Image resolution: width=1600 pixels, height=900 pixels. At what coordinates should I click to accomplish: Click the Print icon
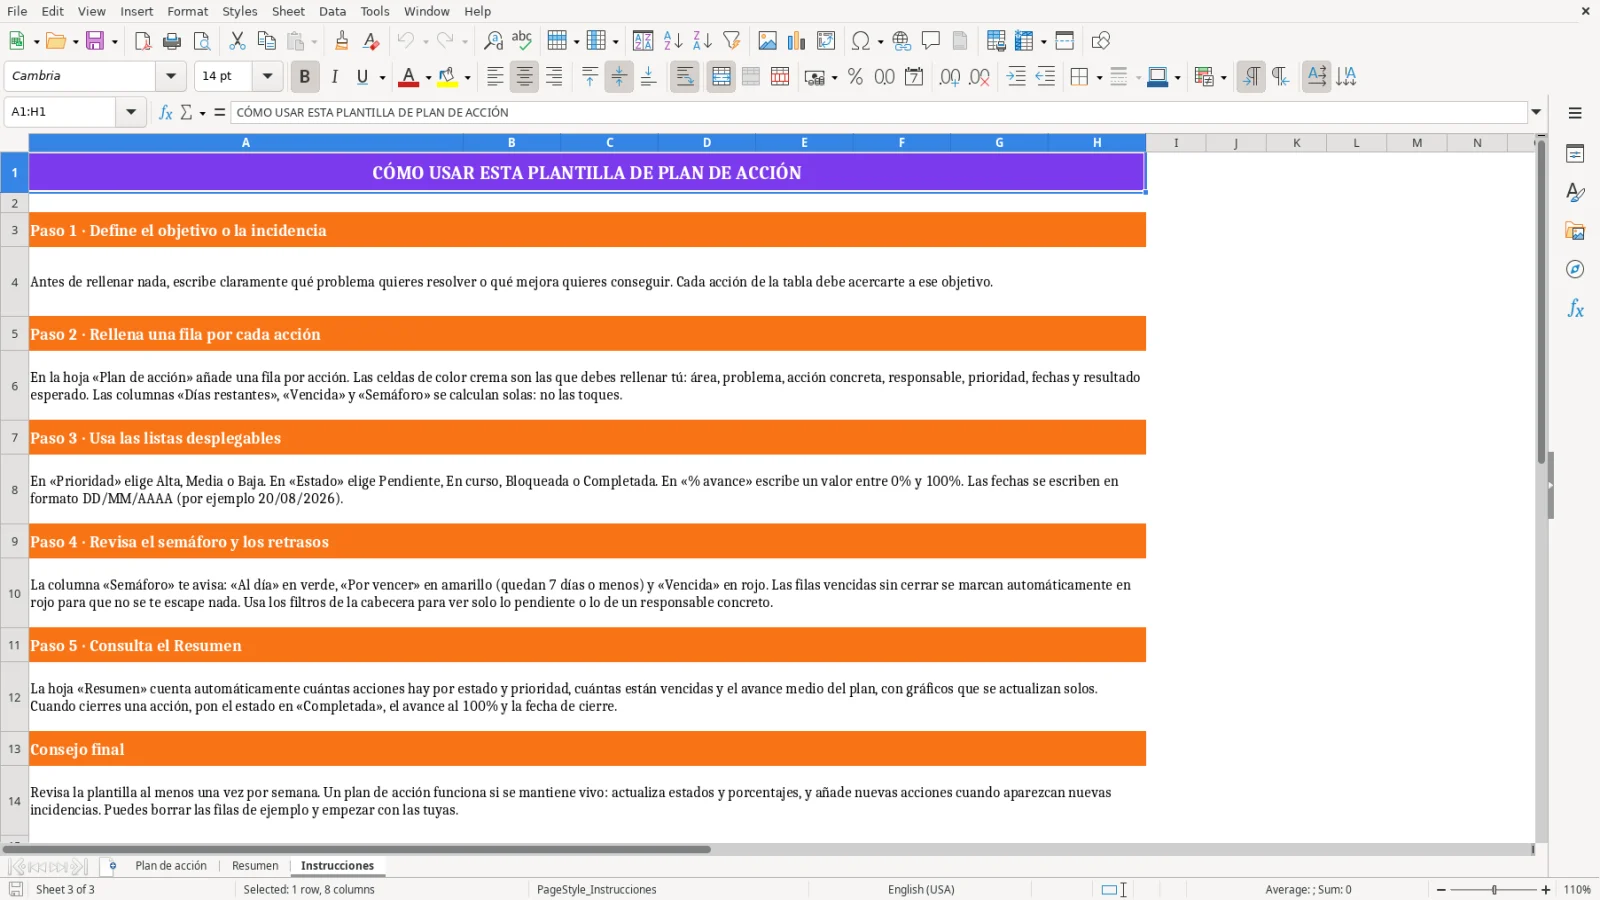(172, 41)
